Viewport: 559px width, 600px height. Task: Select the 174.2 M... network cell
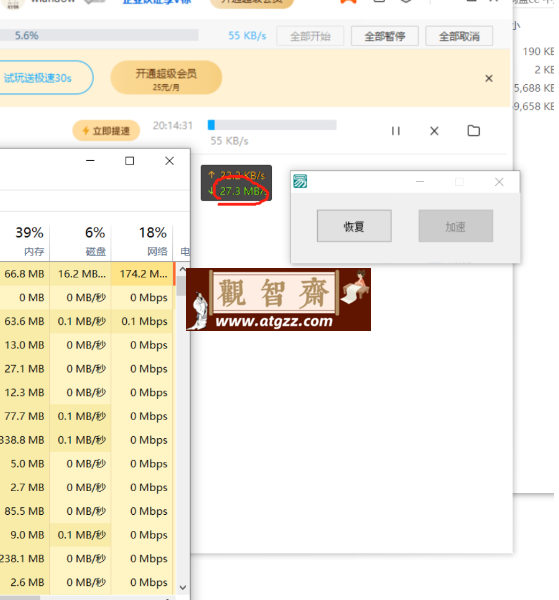tap(142, 274)
